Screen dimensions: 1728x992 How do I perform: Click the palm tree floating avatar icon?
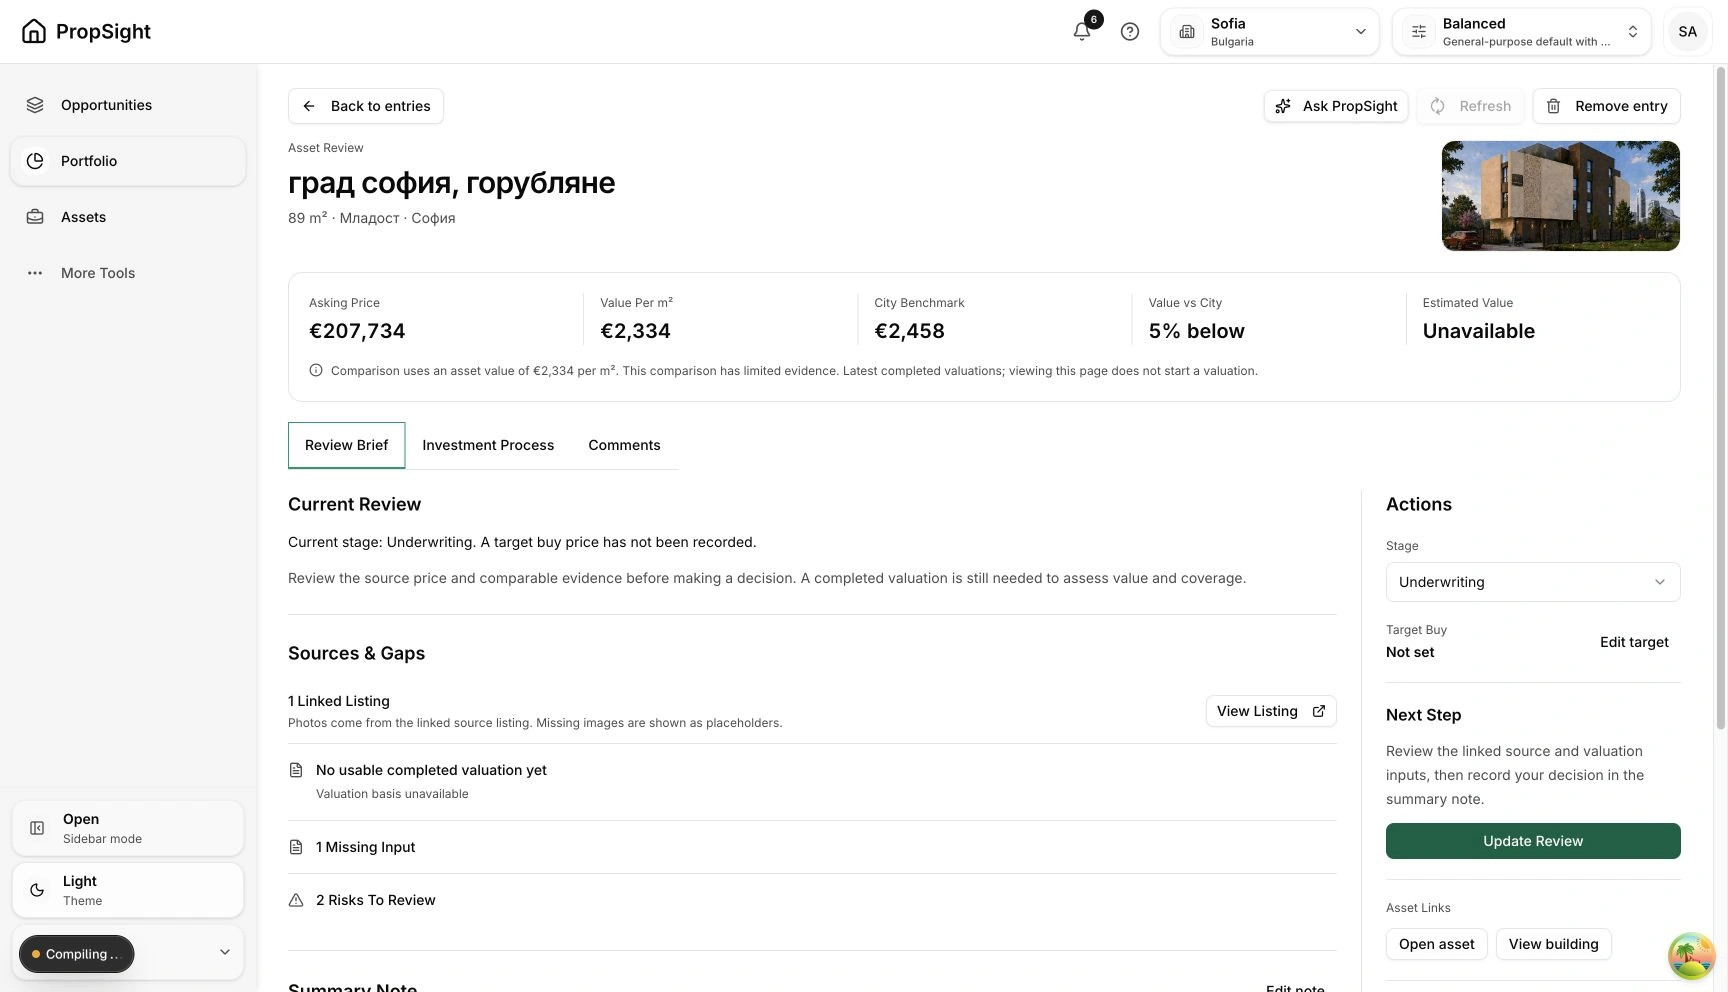click(x=1691, y=956)
